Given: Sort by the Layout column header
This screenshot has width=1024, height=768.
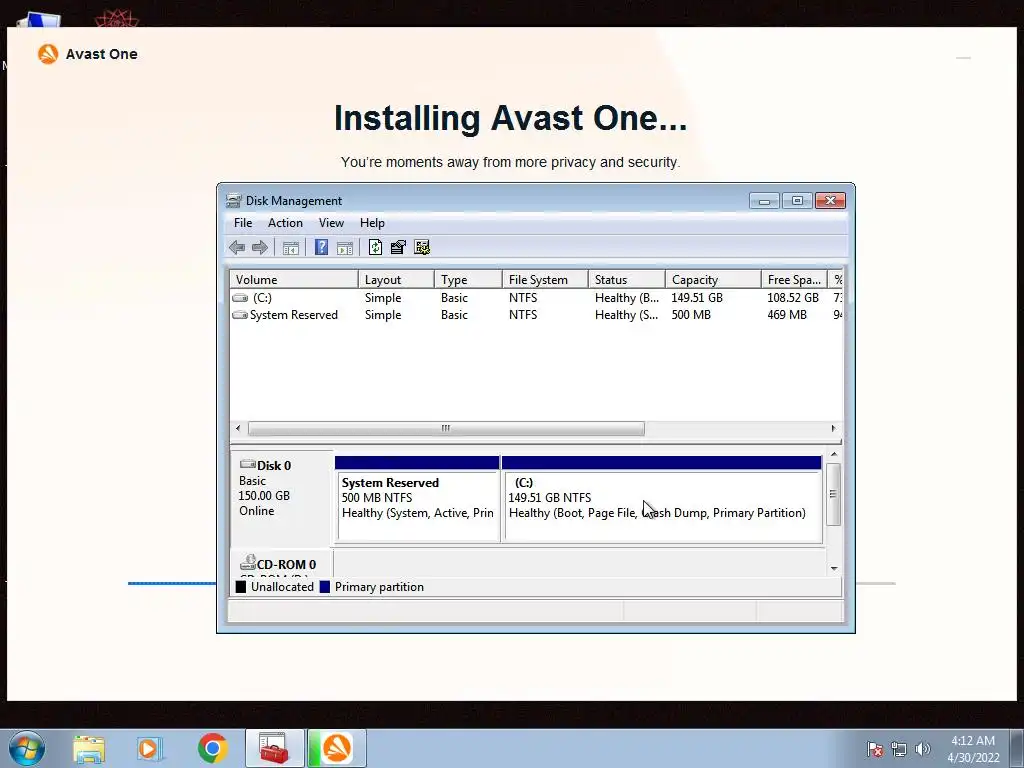Looking at the screenshot, I should pos(396,280).
